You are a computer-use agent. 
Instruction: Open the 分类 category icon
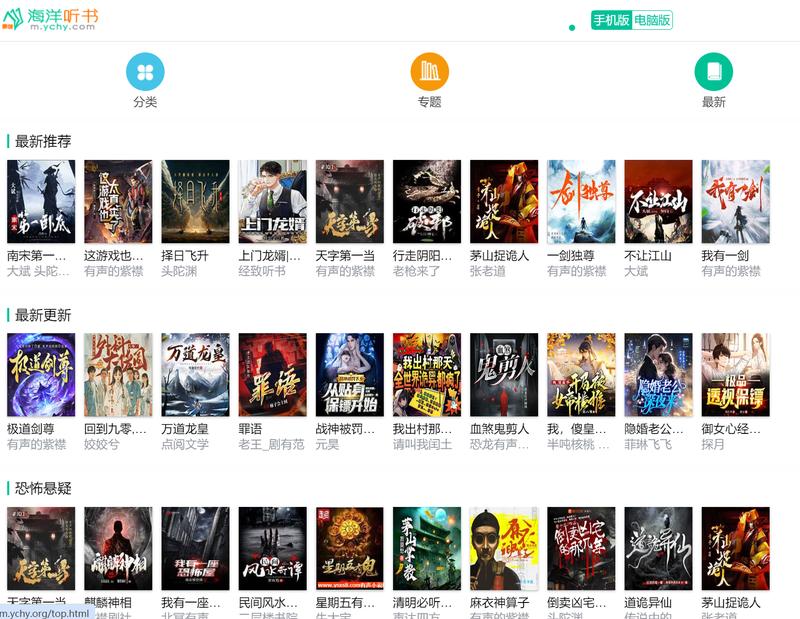(145, 71)
